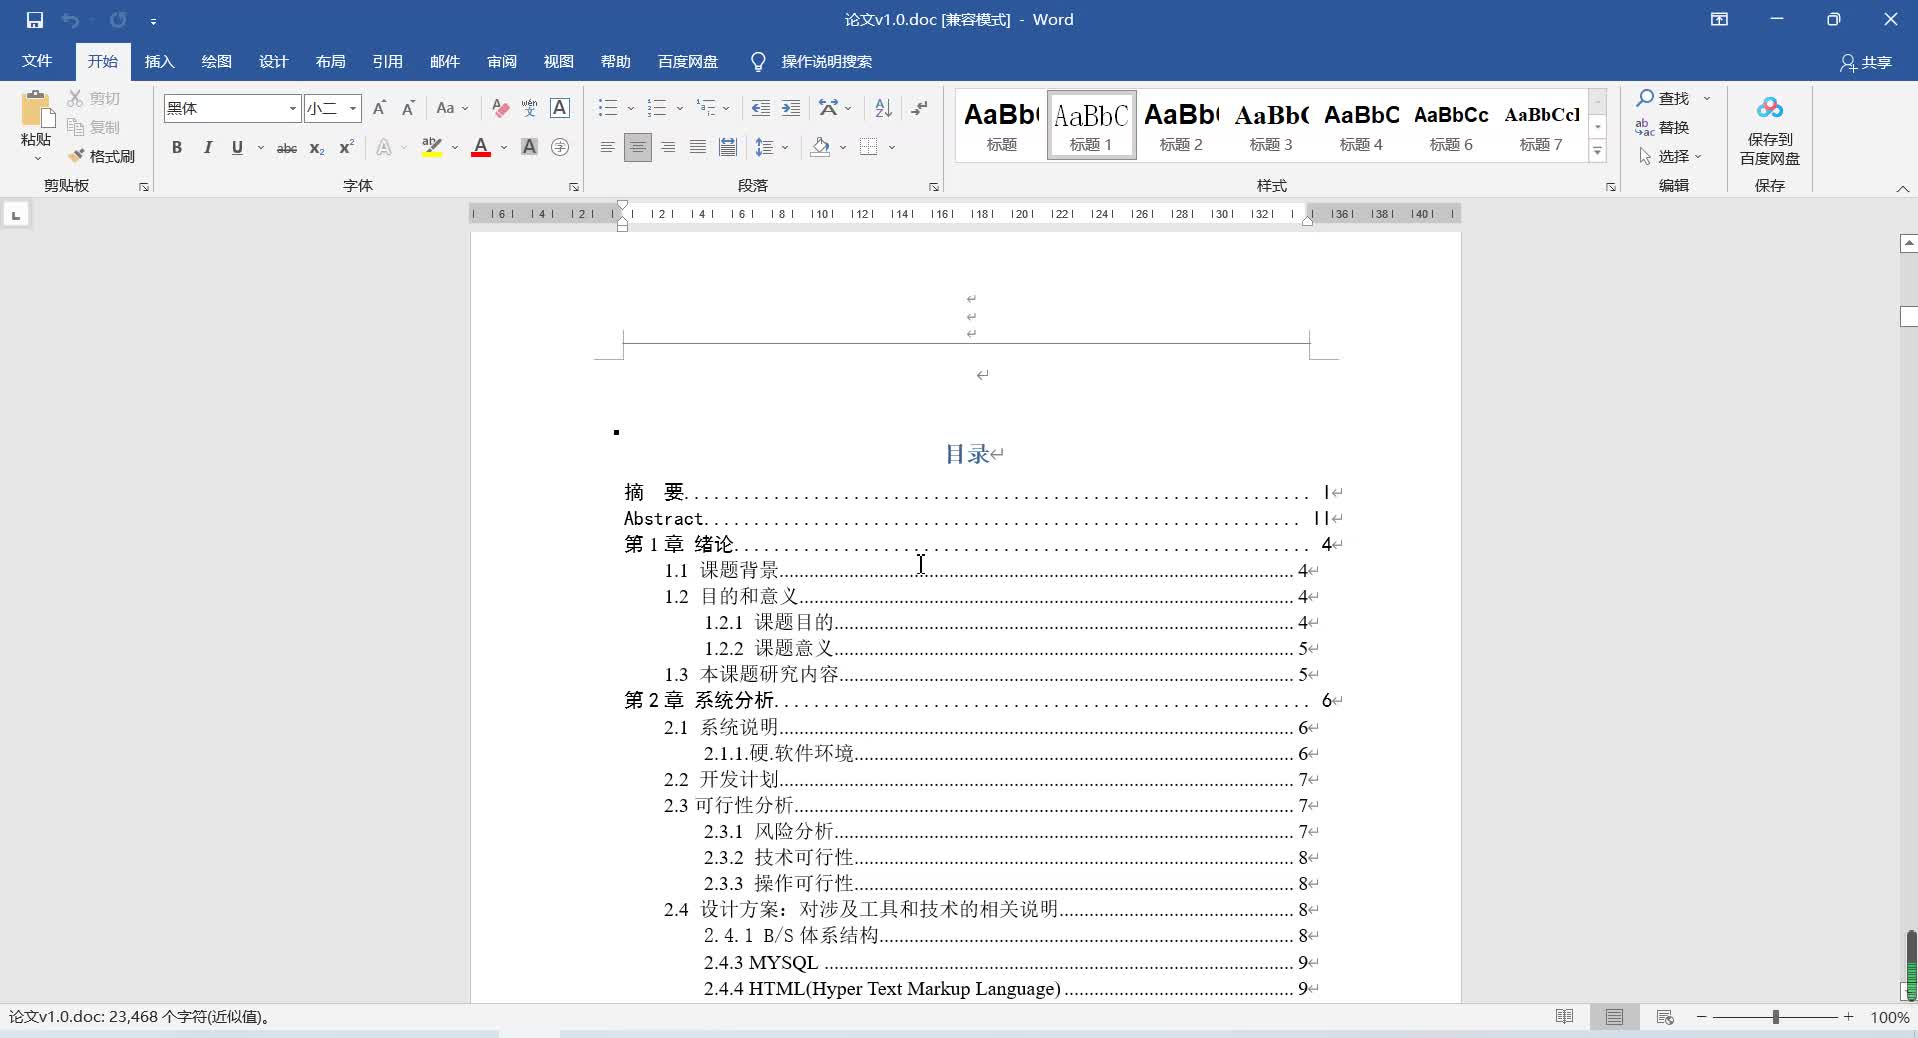Open the font name dropdown showing 黑体
Viewport: 1918px width, 1038px height.
pos(292,108)
